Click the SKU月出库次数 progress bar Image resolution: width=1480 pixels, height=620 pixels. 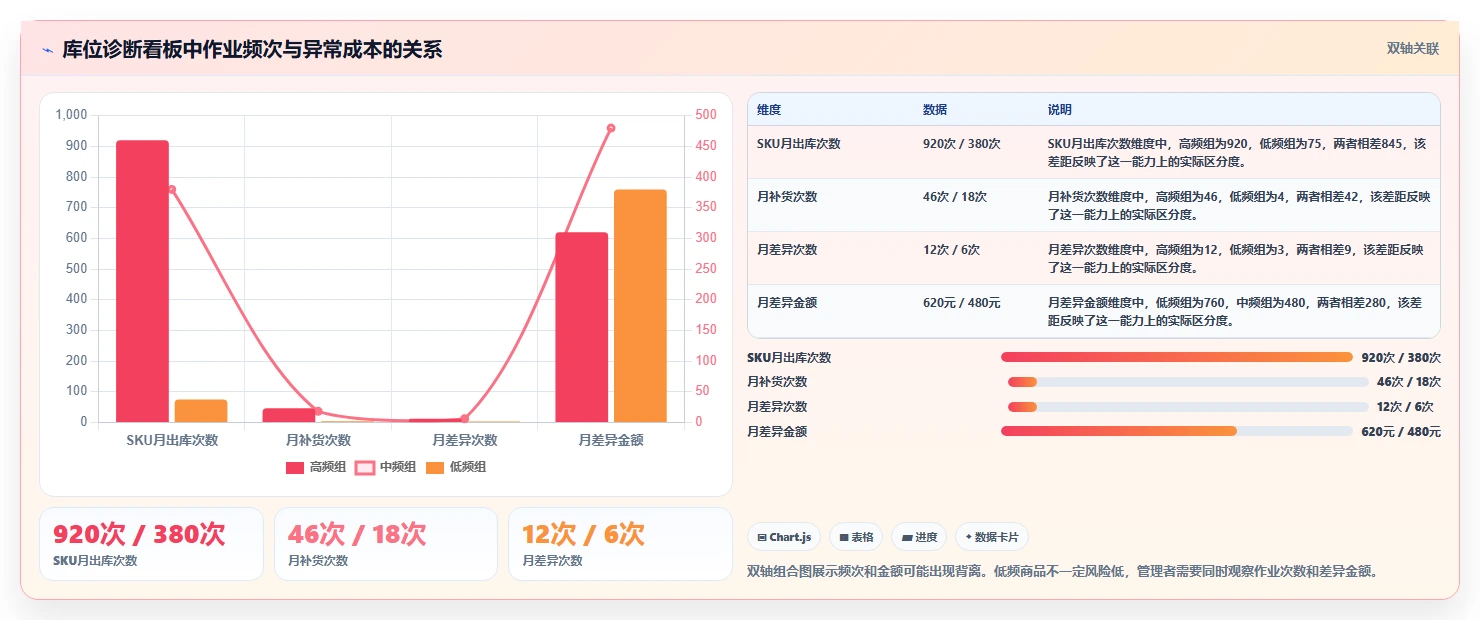1177,357
